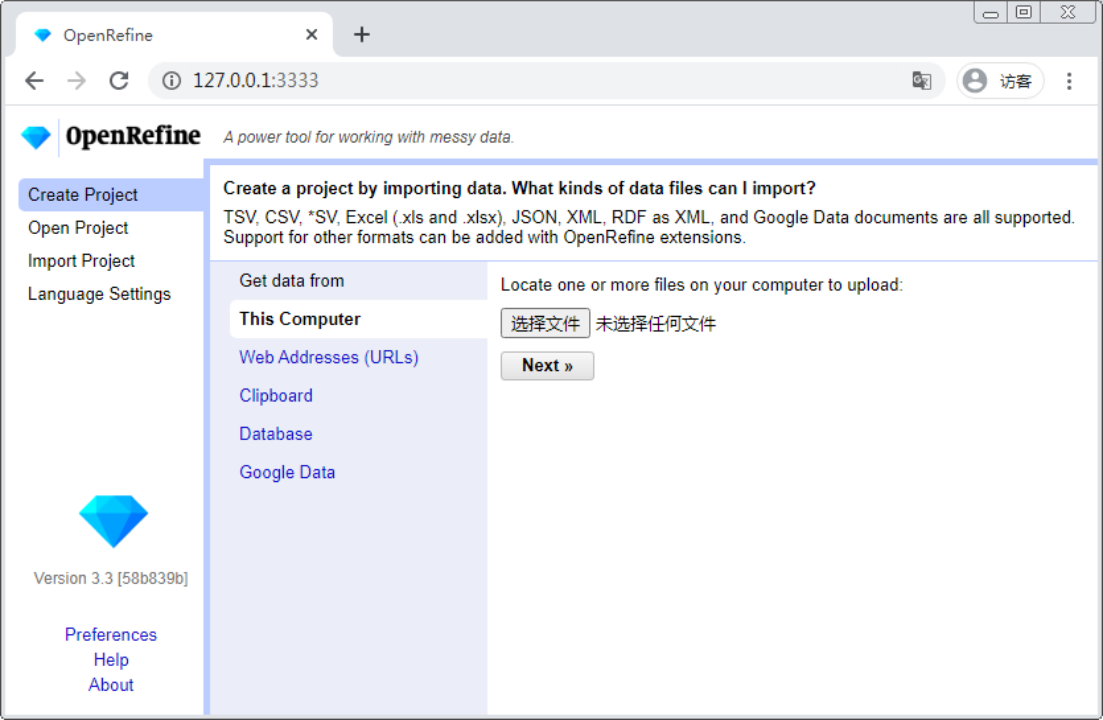1103x720 pixels.
Task: Reload the page with the refresh icon
Action: [x=119, y=81]
